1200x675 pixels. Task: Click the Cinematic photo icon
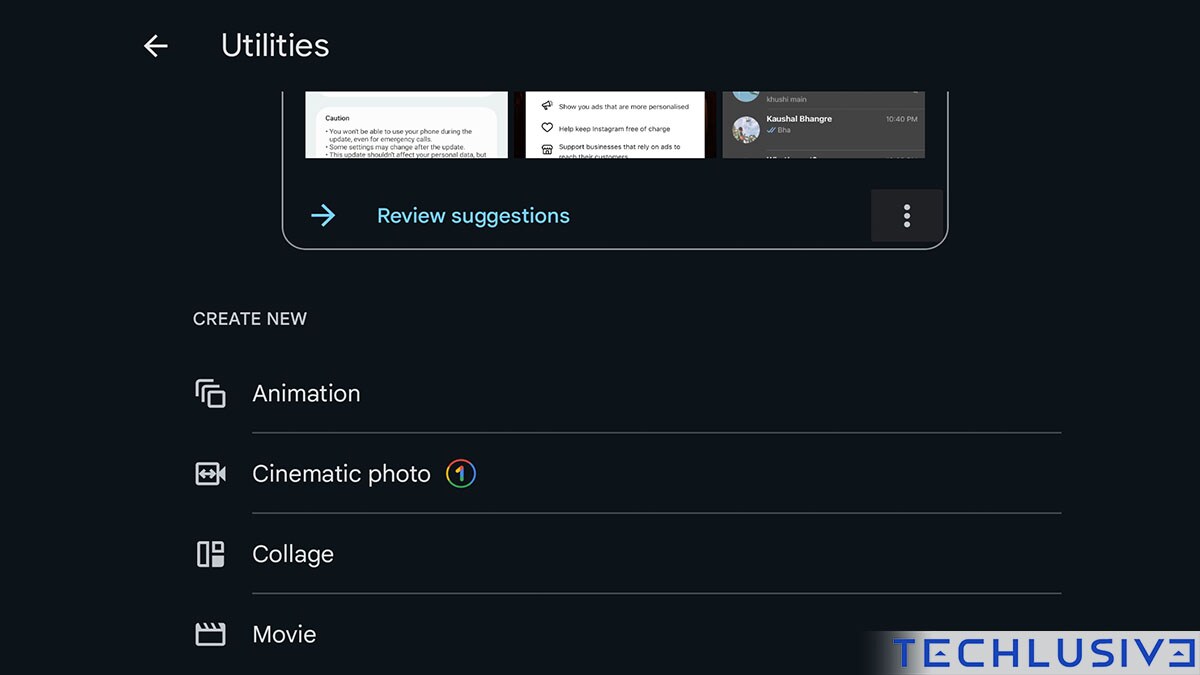click(210, 474)
